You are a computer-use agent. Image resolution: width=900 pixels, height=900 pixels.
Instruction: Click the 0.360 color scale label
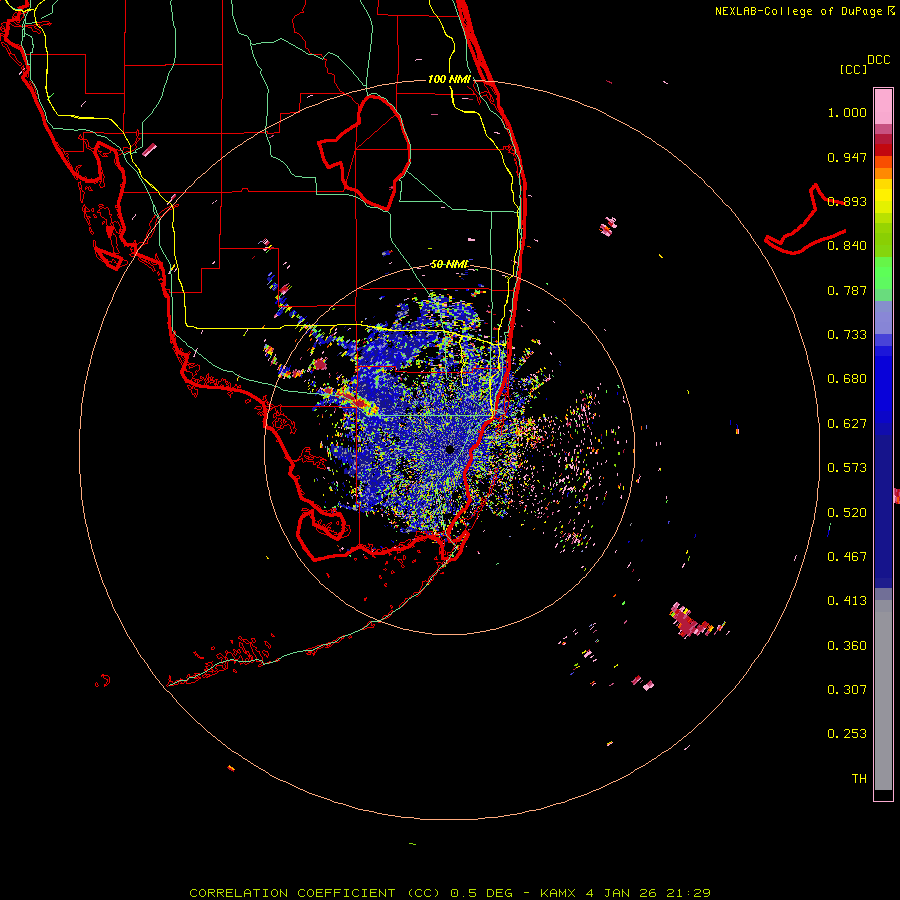point(847,646)
